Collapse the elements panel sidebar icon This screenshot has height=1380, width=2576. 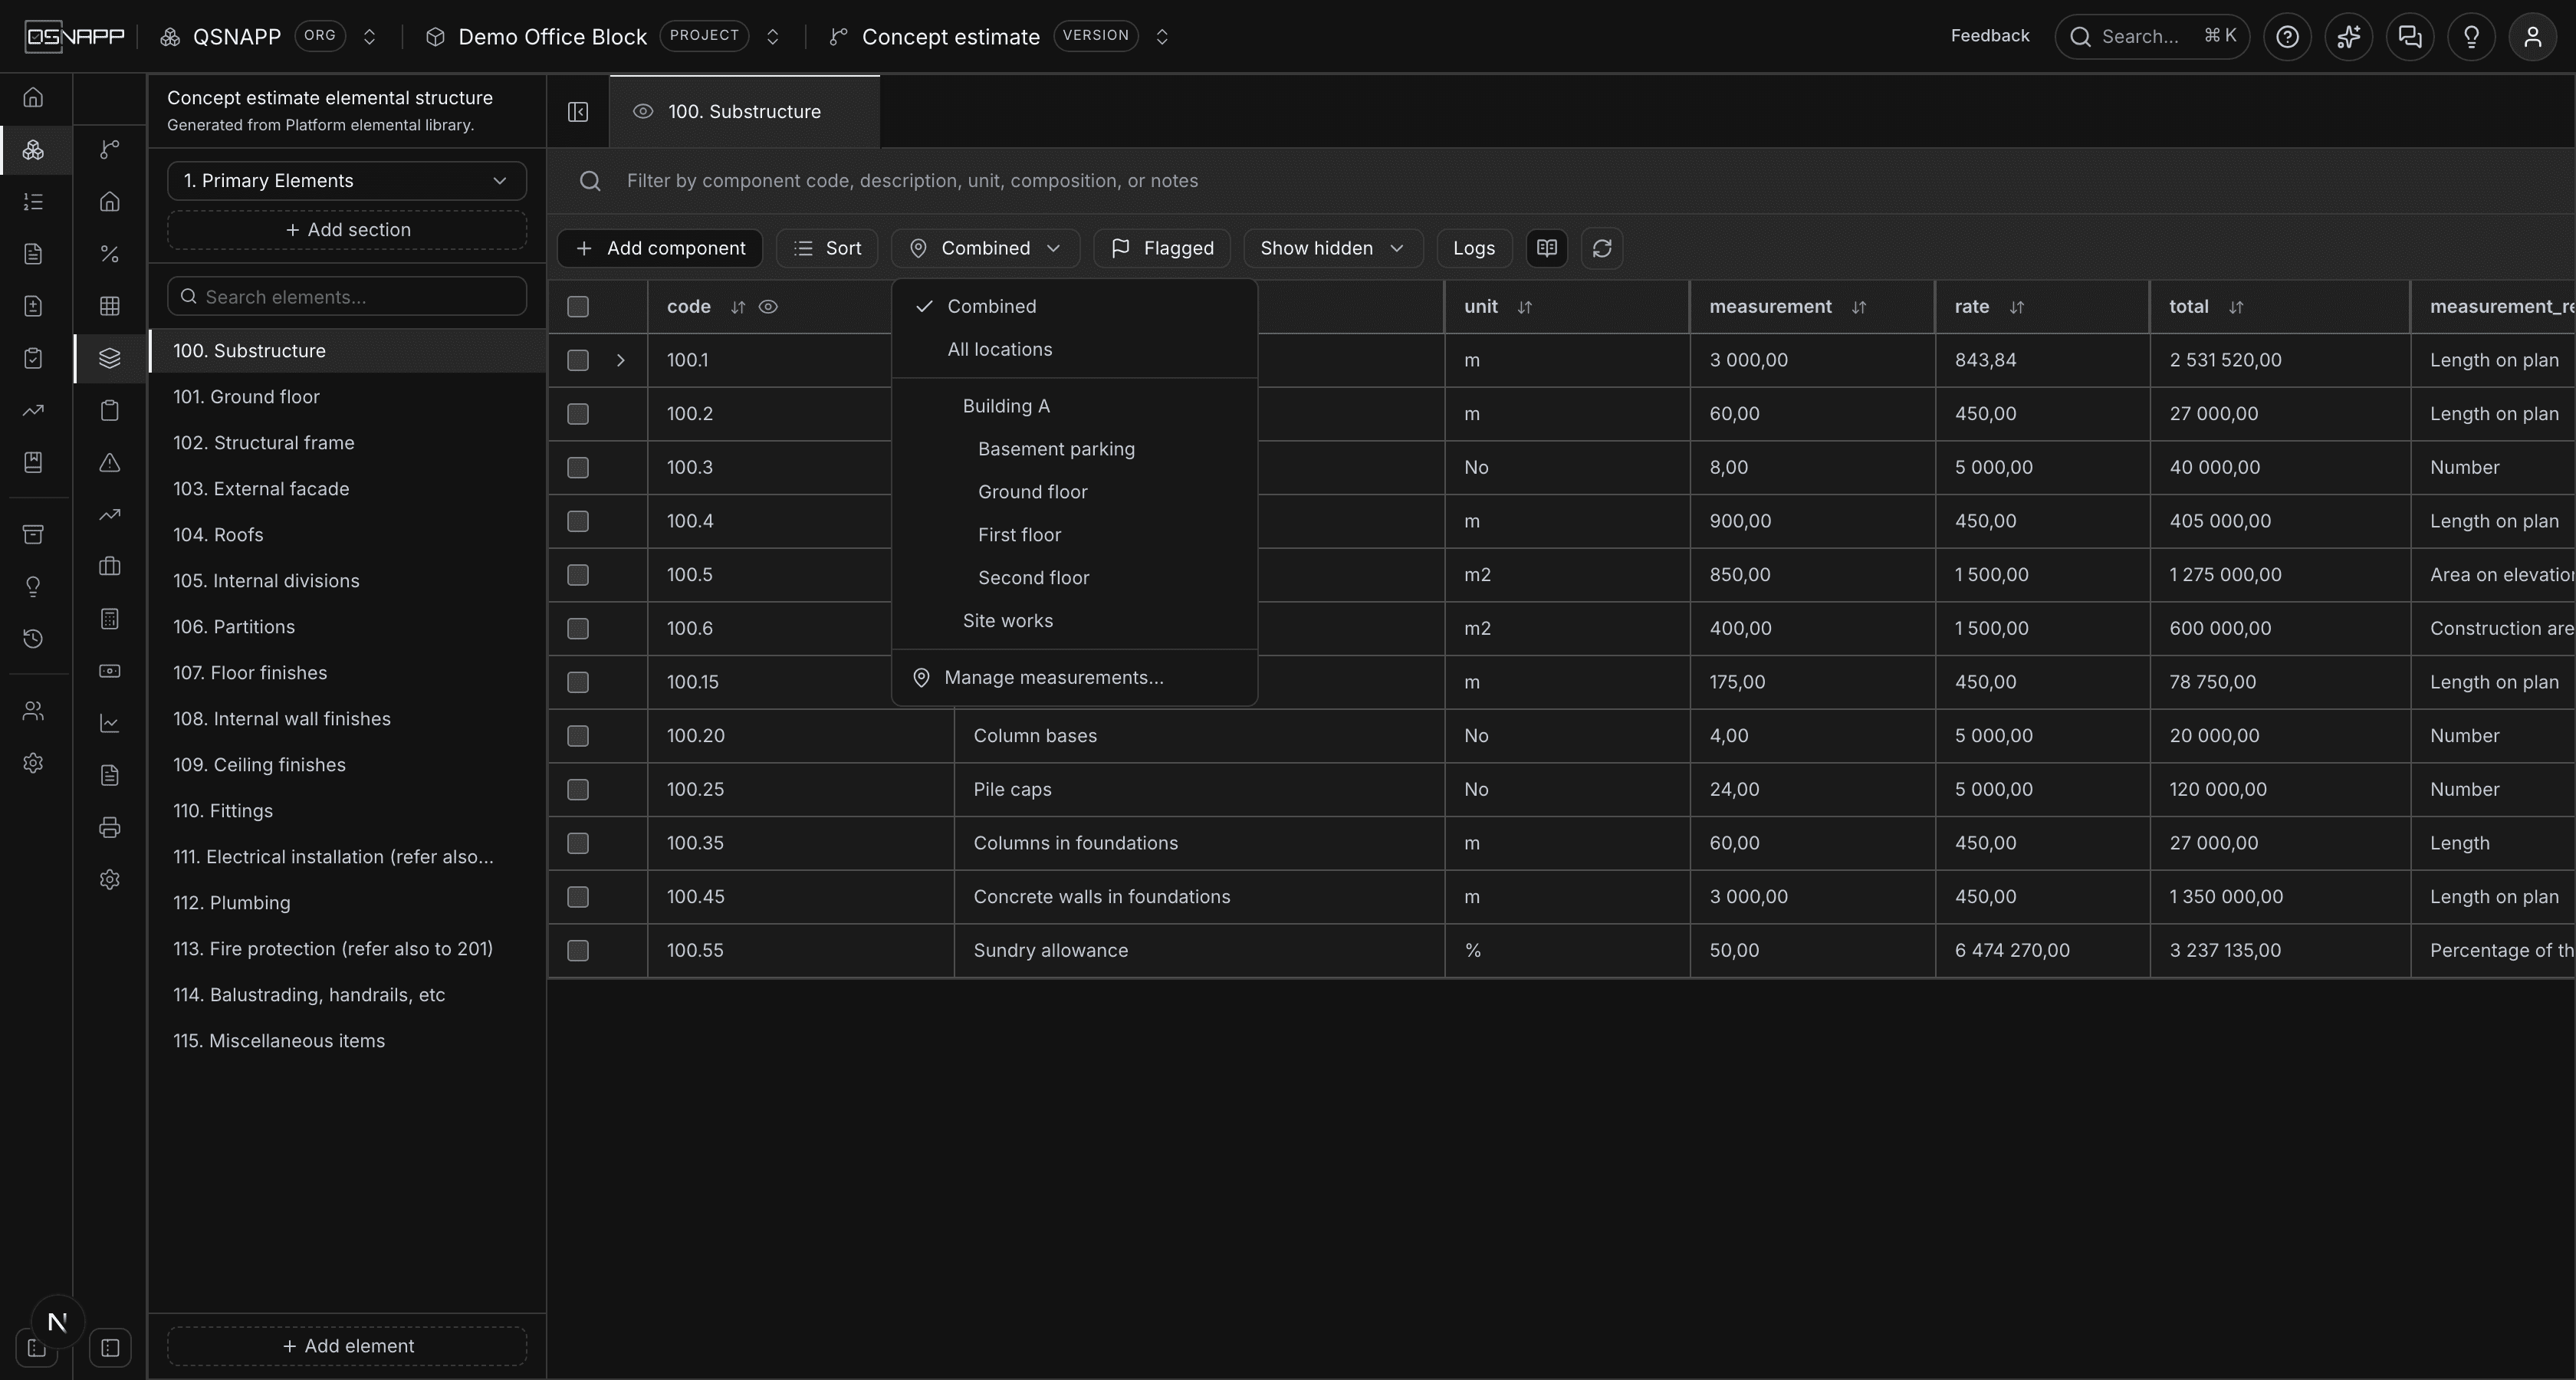tap(578, 112)
